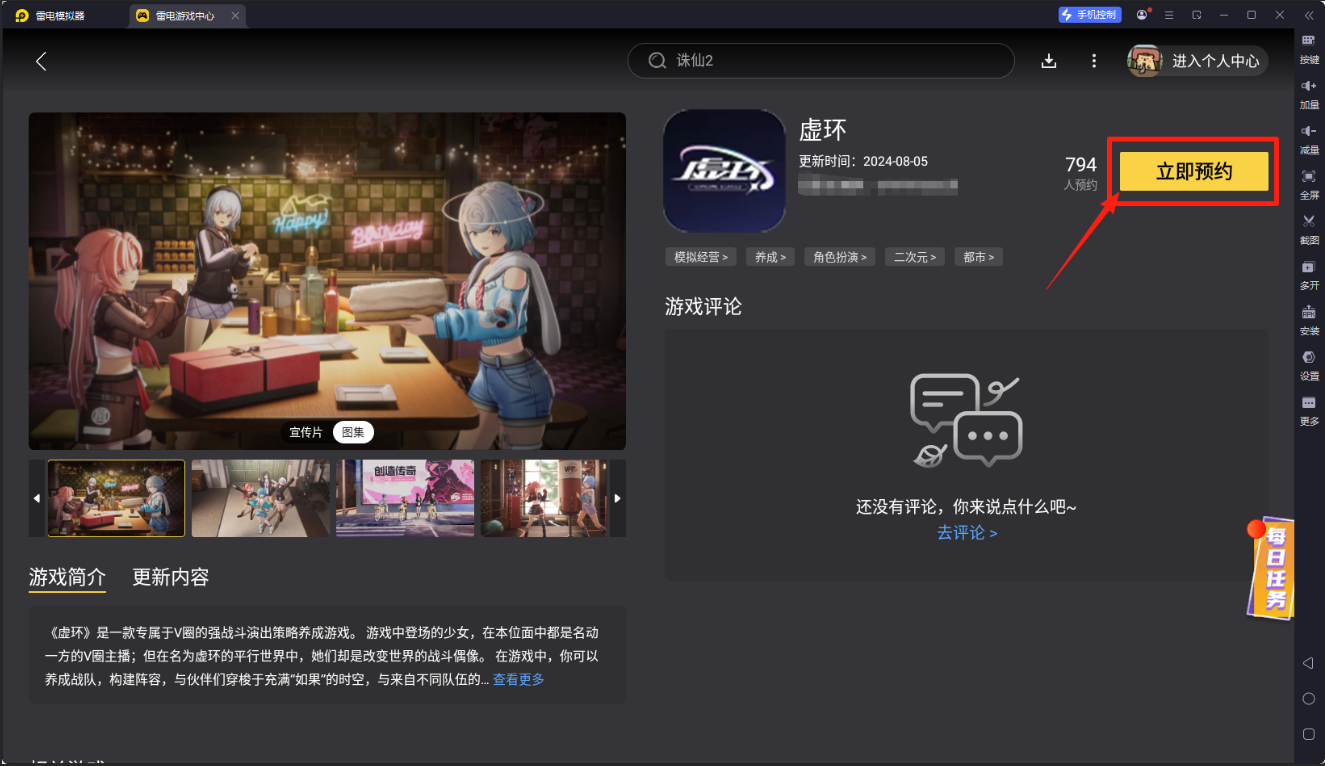
Task: Open the 都市 tag
Action: [978, 257]
